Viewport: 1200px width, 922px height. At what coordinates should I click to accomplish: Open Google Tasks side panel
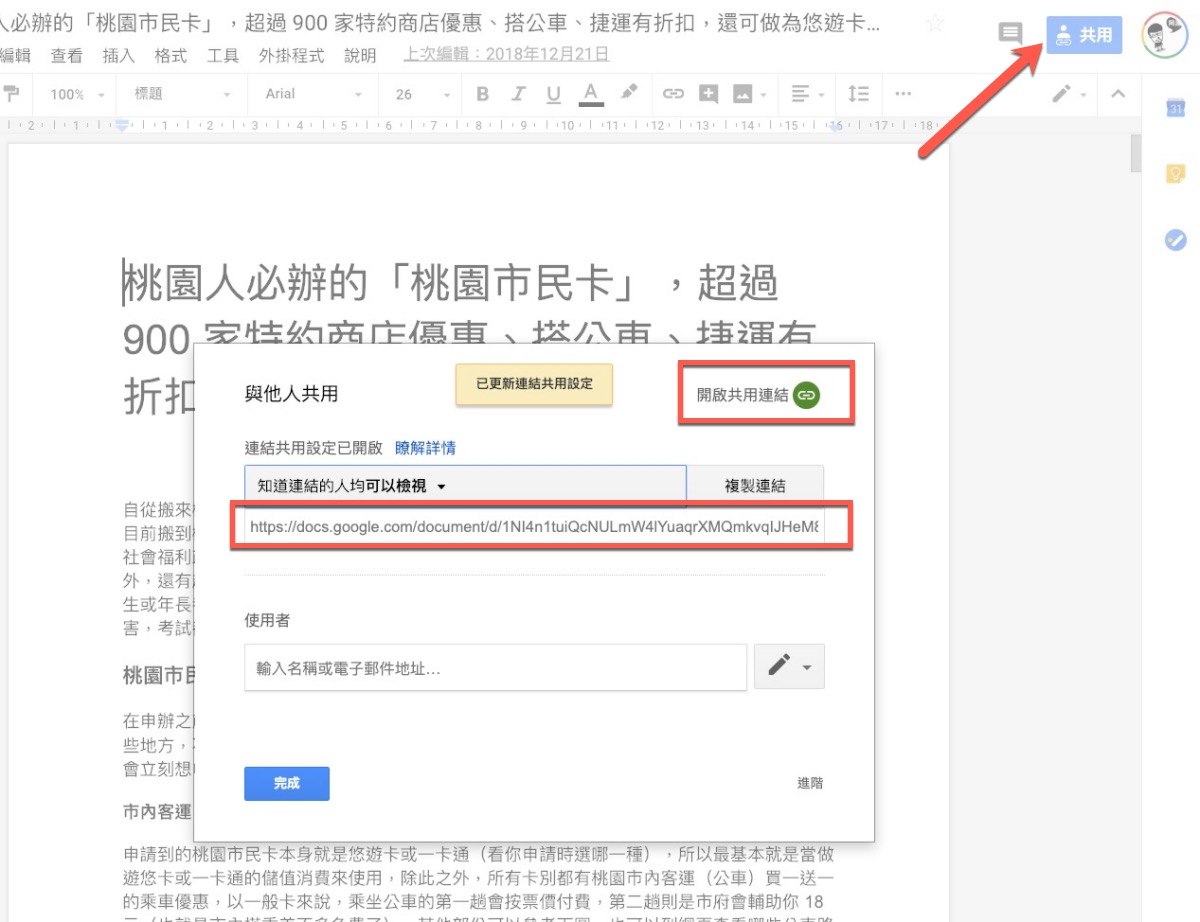click(1176, 240)
